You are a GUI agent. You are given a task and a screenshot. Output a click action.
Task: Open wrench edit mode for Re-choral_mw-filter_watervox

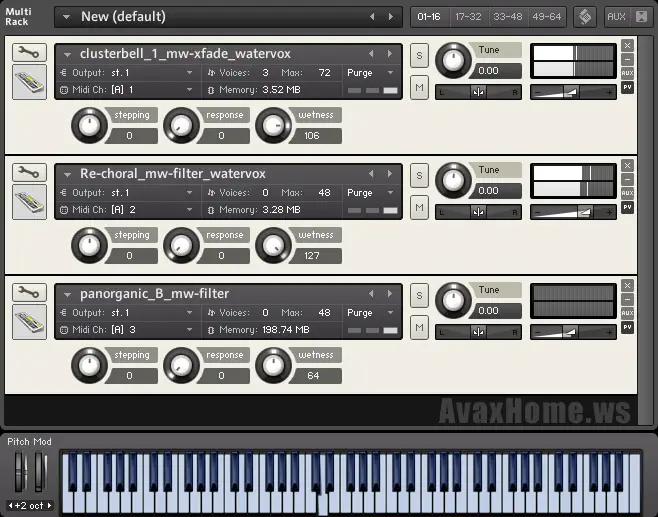tap(29, 172)
